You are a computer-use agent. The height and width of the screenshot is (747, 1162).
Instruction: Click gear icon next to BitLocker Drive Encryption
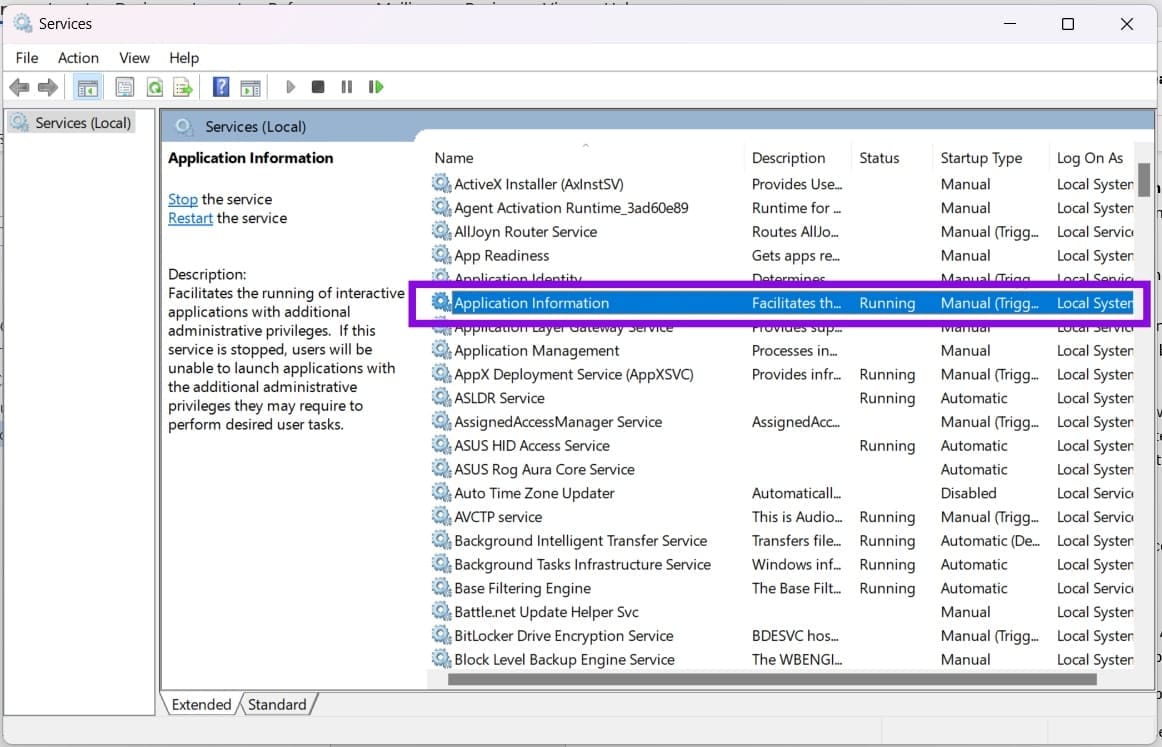tap(442, 634)
